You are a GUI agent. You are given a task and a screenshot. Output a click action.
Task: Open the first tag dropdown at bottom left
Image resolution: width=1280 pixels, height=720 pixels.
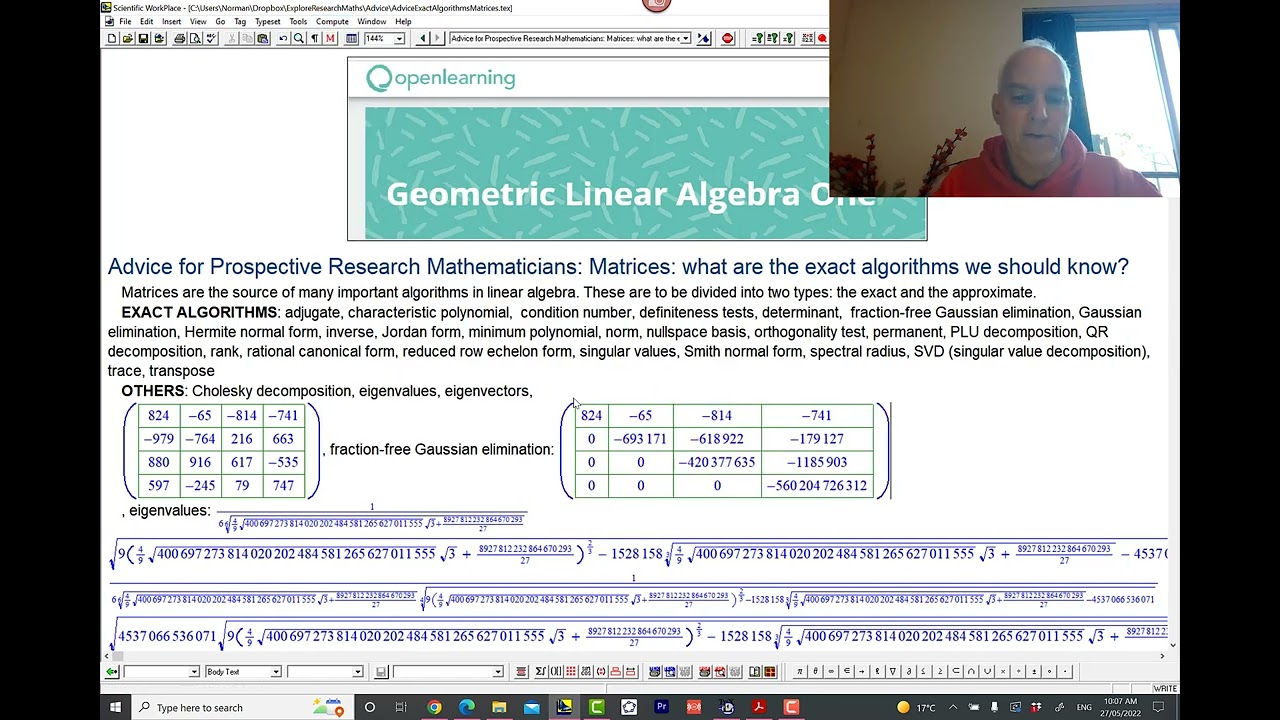pos(194,672)
